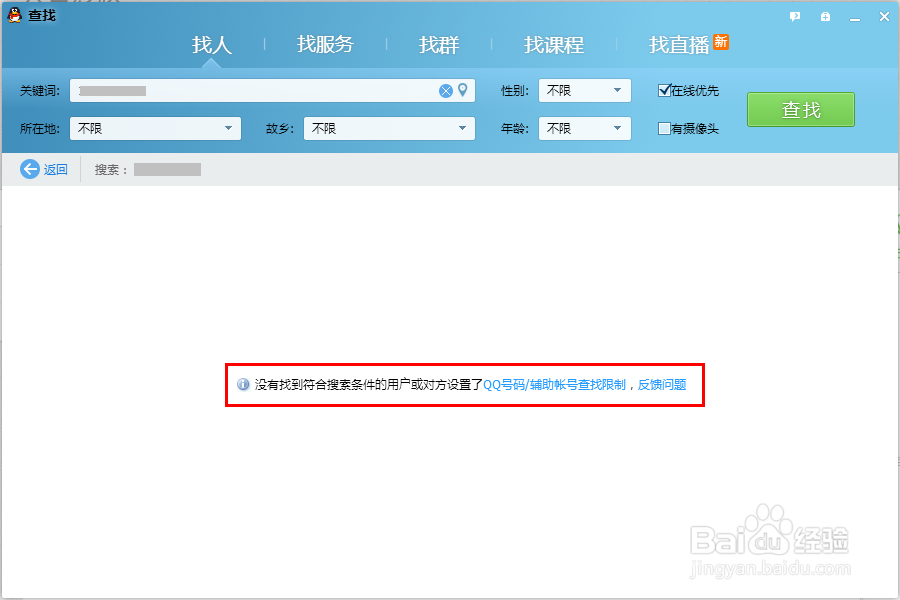This screenshot has width=900, height=600.
Task: Open the 性别 dropdown
Action: pyautogui.click(x=584, y=91)
